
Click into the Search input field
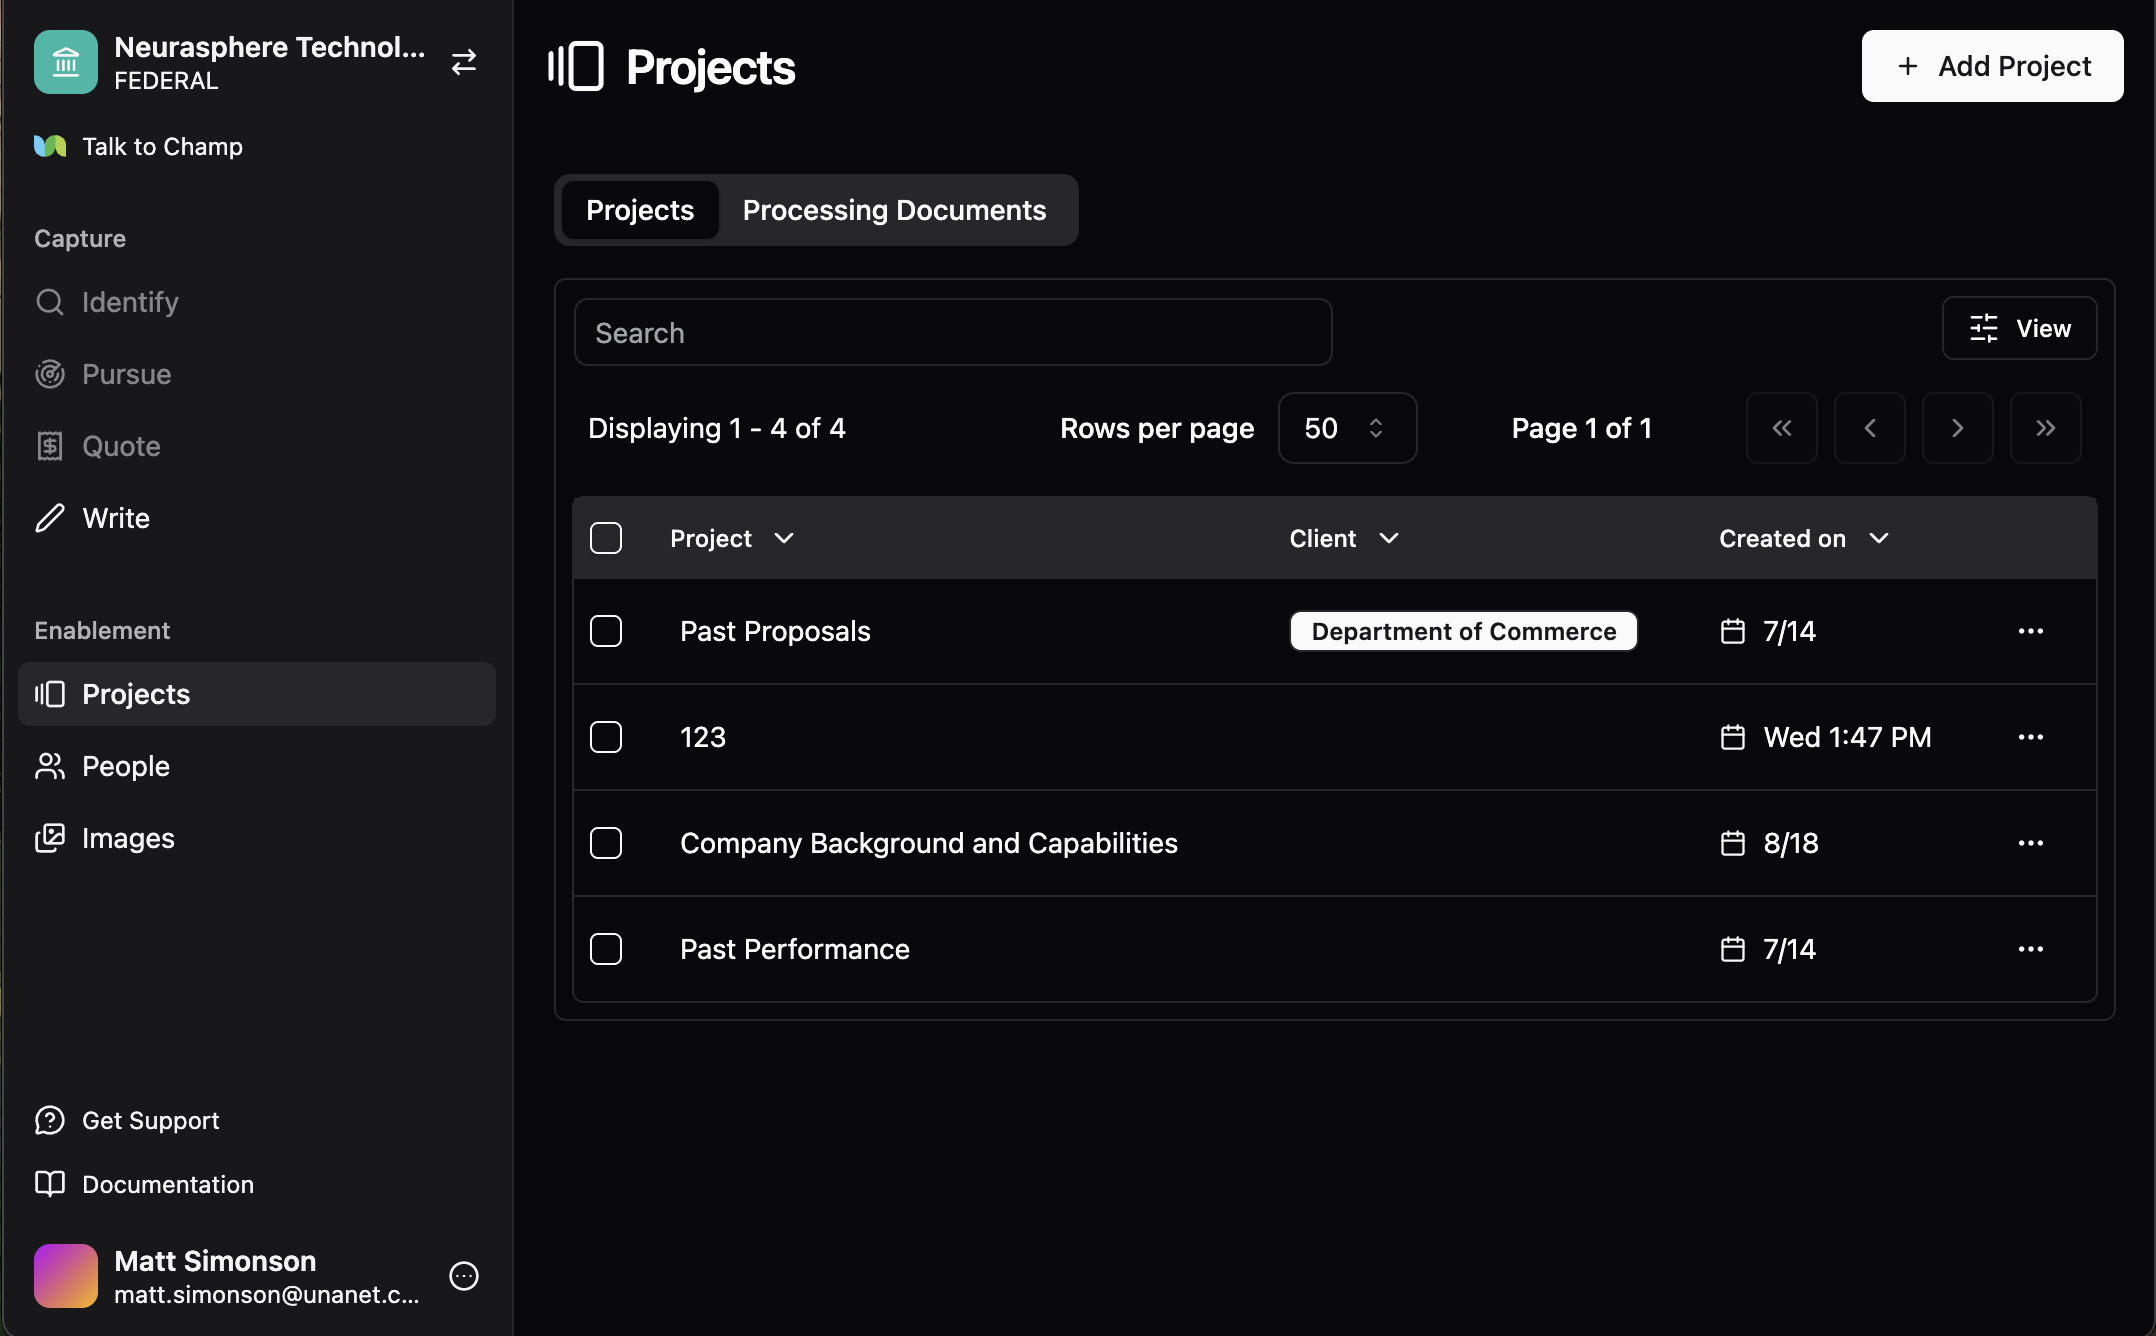pos(952,333)
